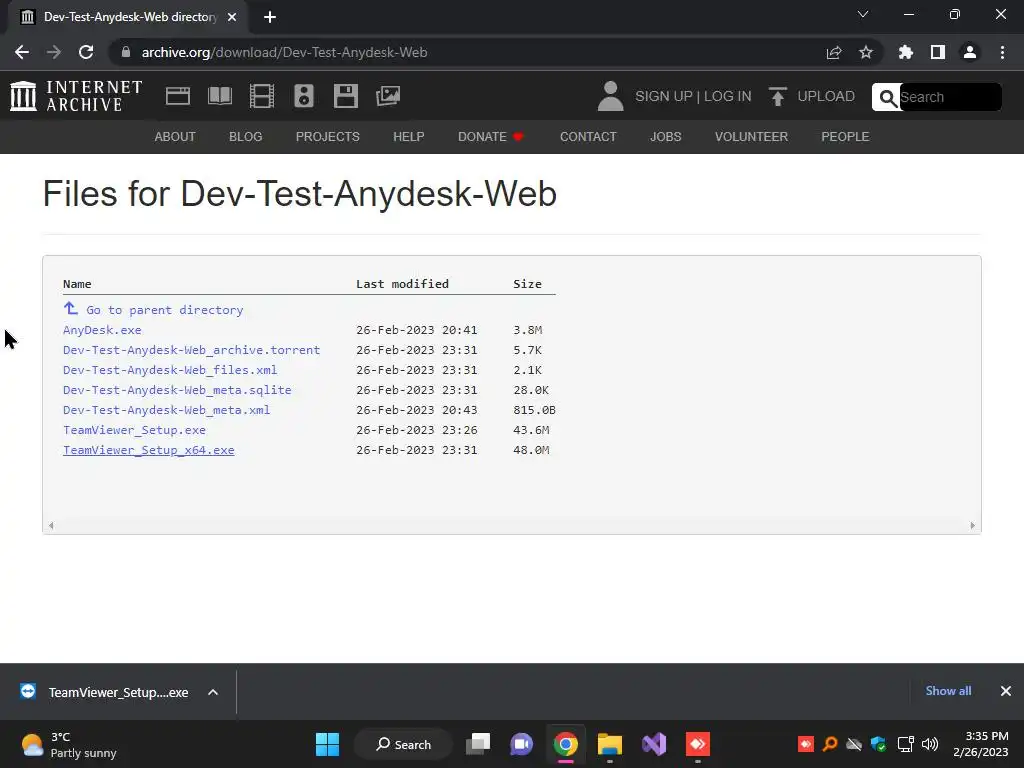Expand the TeamViewer_Setup download options chevron
The height and width of the screenshot is (768, 1024).
213,692
